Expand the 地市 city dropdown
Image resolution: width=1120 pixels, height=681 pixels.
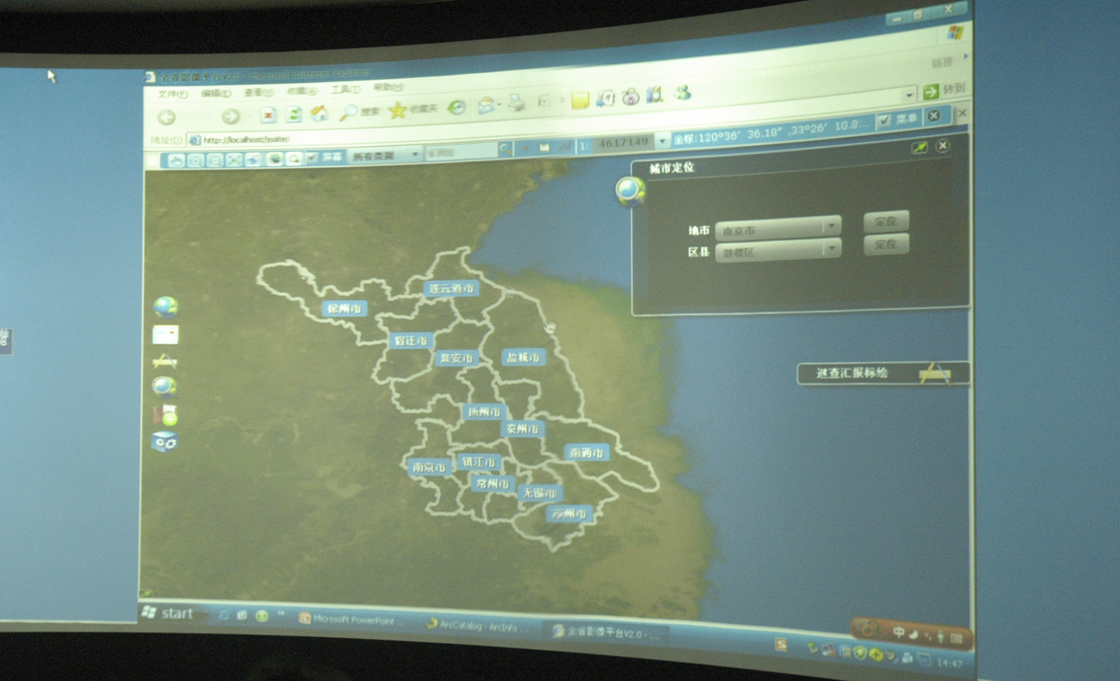coord(831,226)
